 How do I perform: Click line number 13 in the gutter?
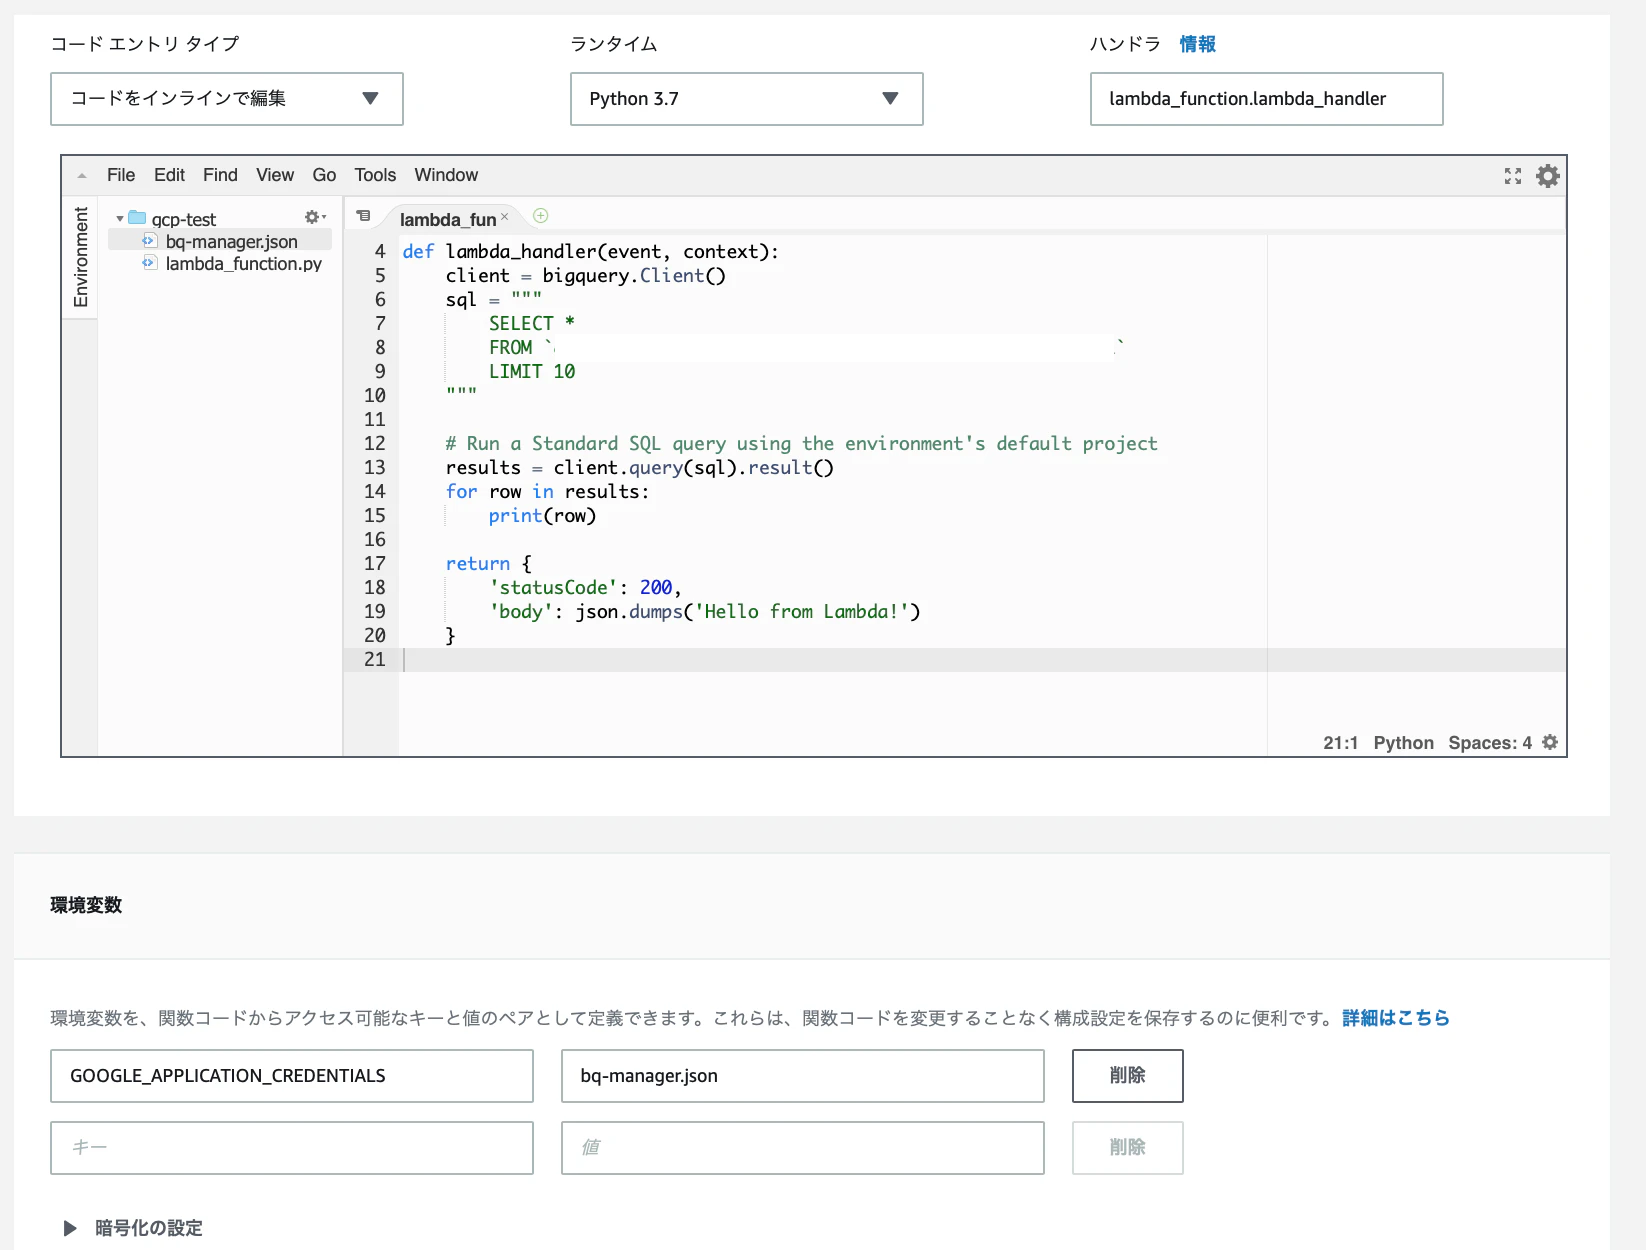click(x=374, y=467)
